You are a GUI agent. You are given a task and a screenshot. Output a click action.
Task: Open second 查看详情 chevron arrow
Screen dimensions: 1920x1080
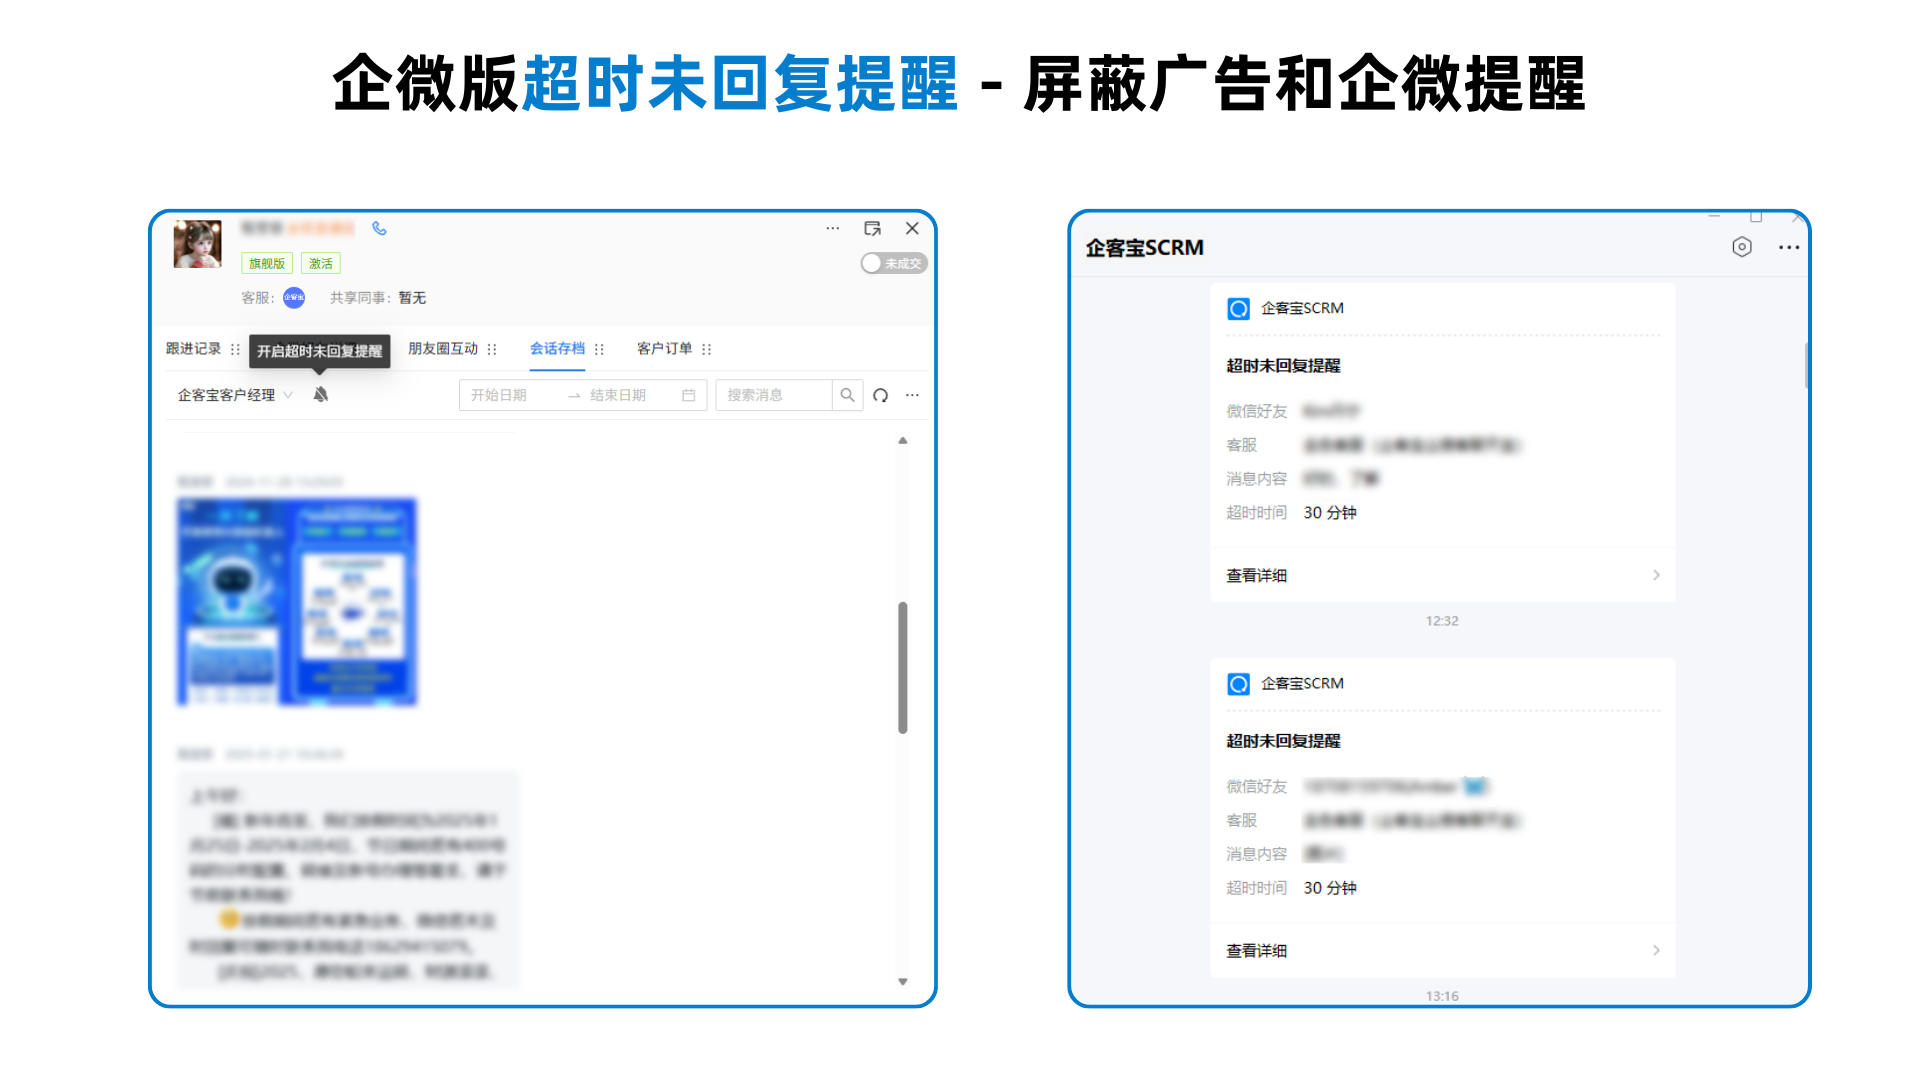tap(1656, 950)
